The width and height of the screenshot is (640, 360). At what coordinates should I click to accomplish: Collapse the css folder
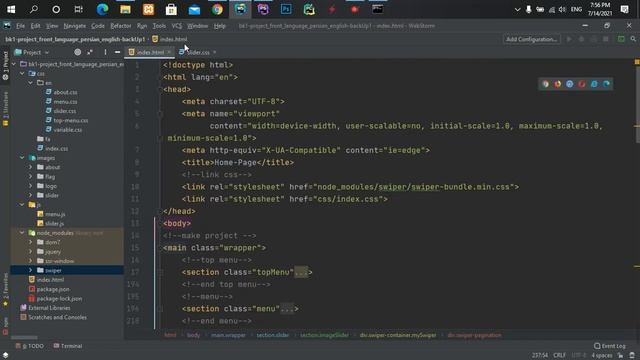click(22, 73)
